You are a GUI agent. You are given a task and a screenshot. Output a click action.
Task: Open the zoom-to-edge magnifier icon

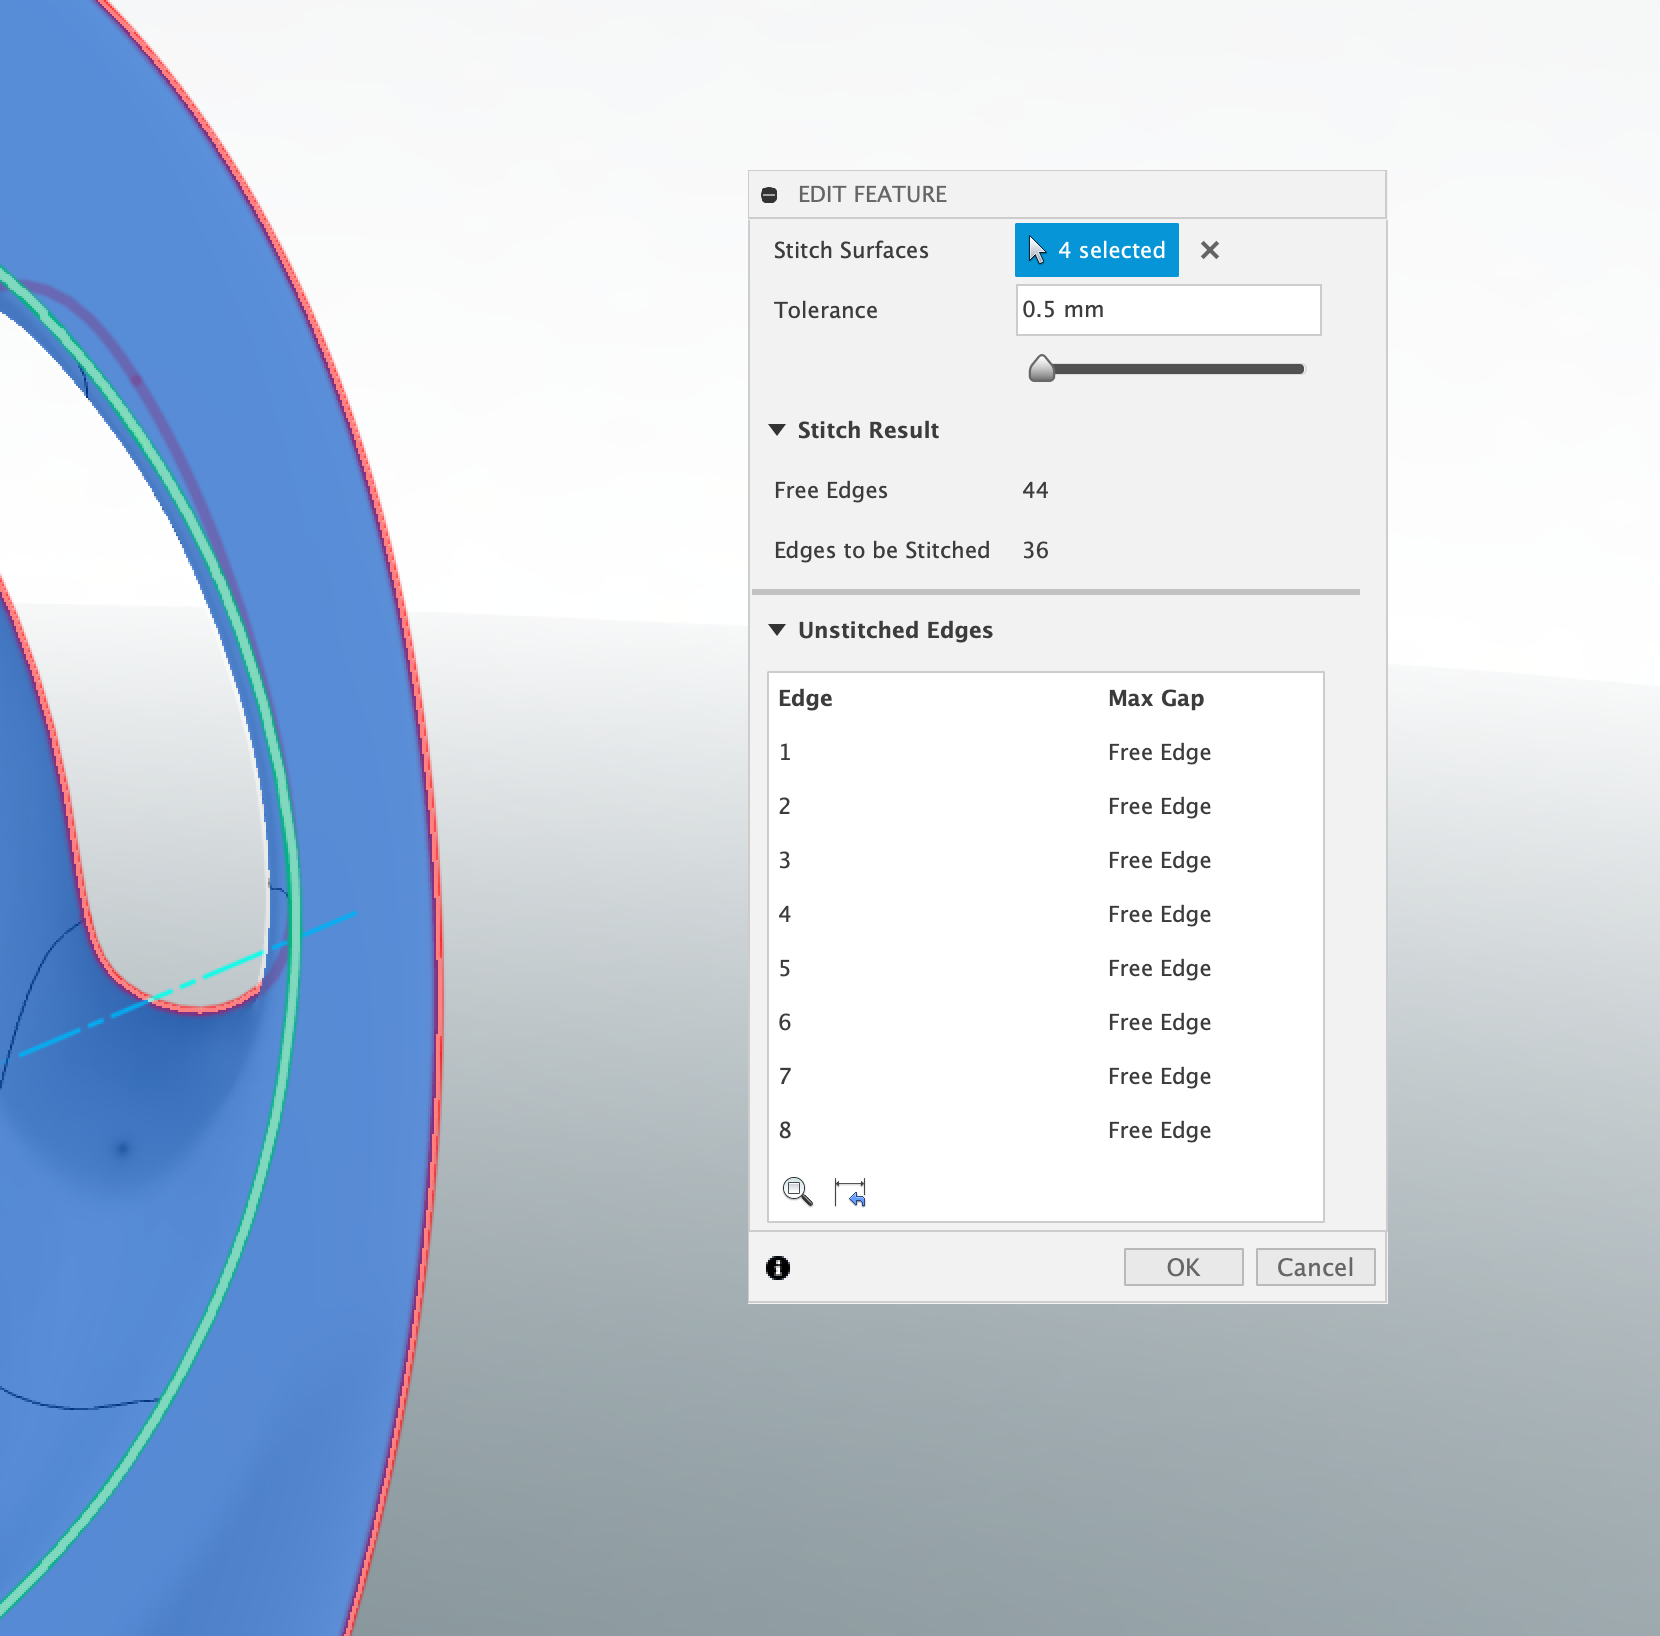click(x=796, y=1191)
